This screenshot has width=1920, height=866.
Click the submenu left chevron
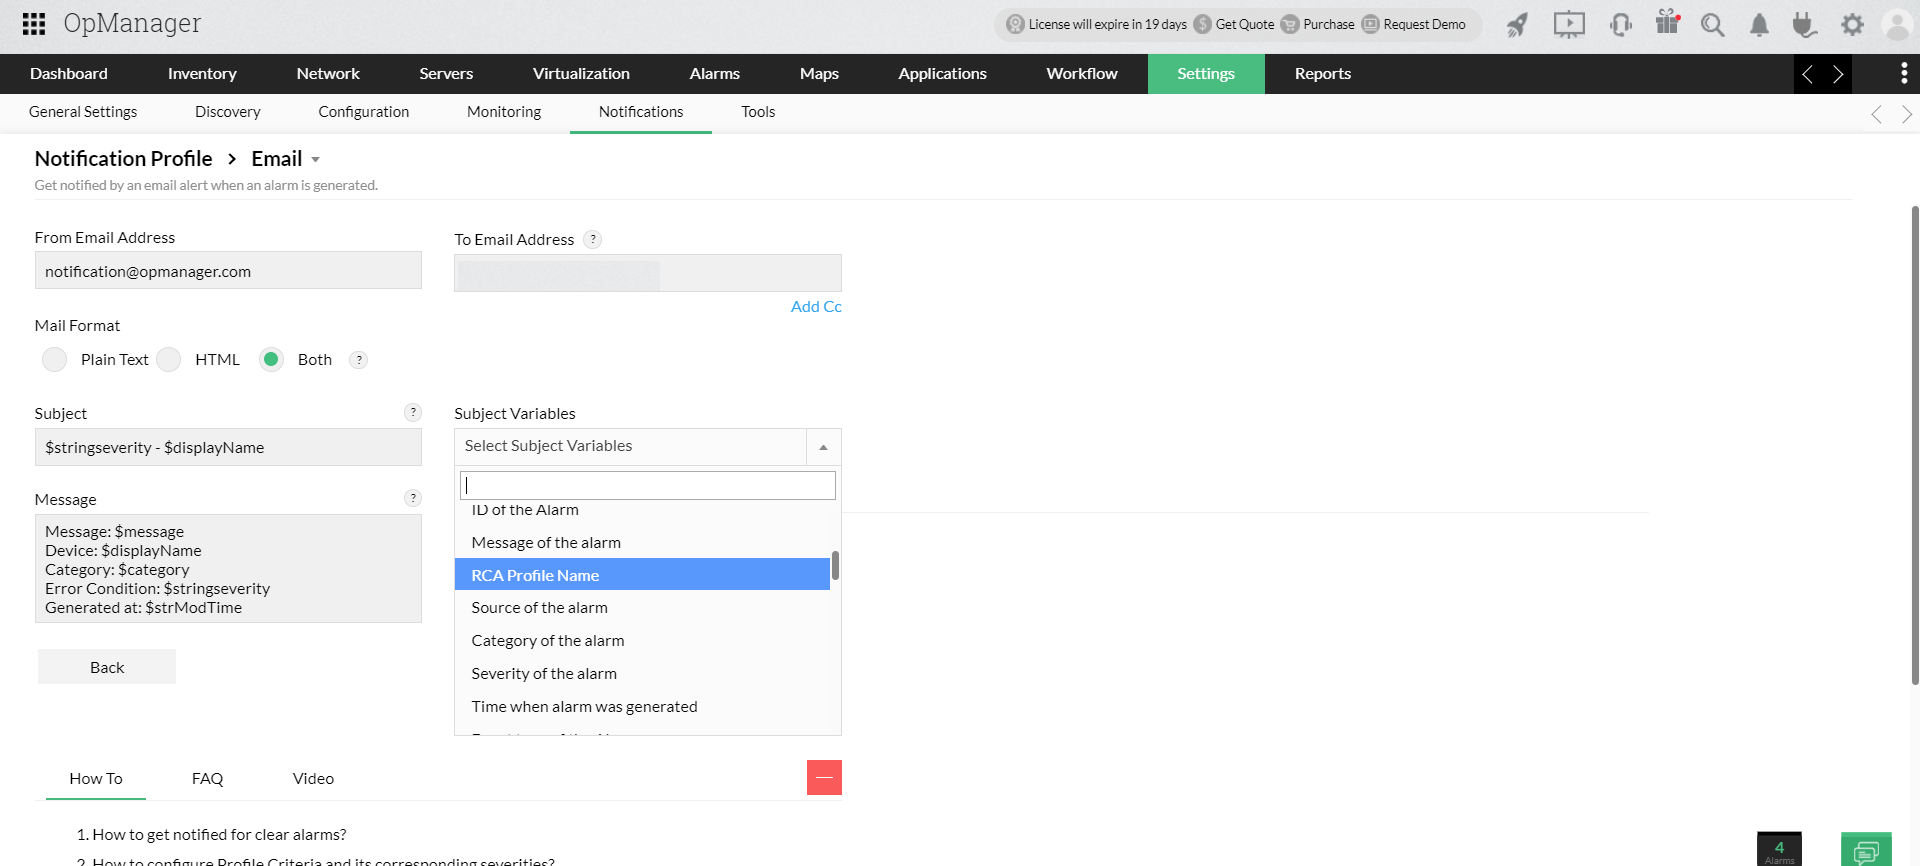click(x=1876, y=115)
